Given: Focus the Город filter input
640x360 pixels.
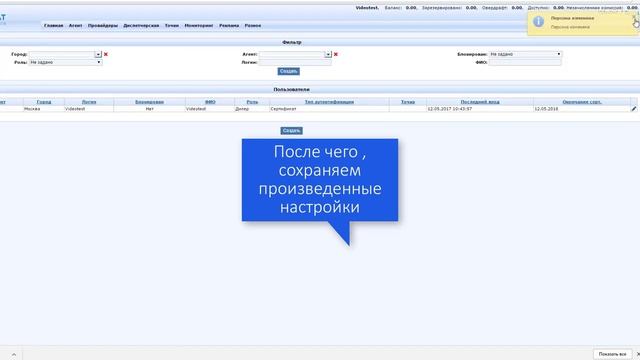Looking at the screenshot, I should pyautogui.click(x=62, y=54).
